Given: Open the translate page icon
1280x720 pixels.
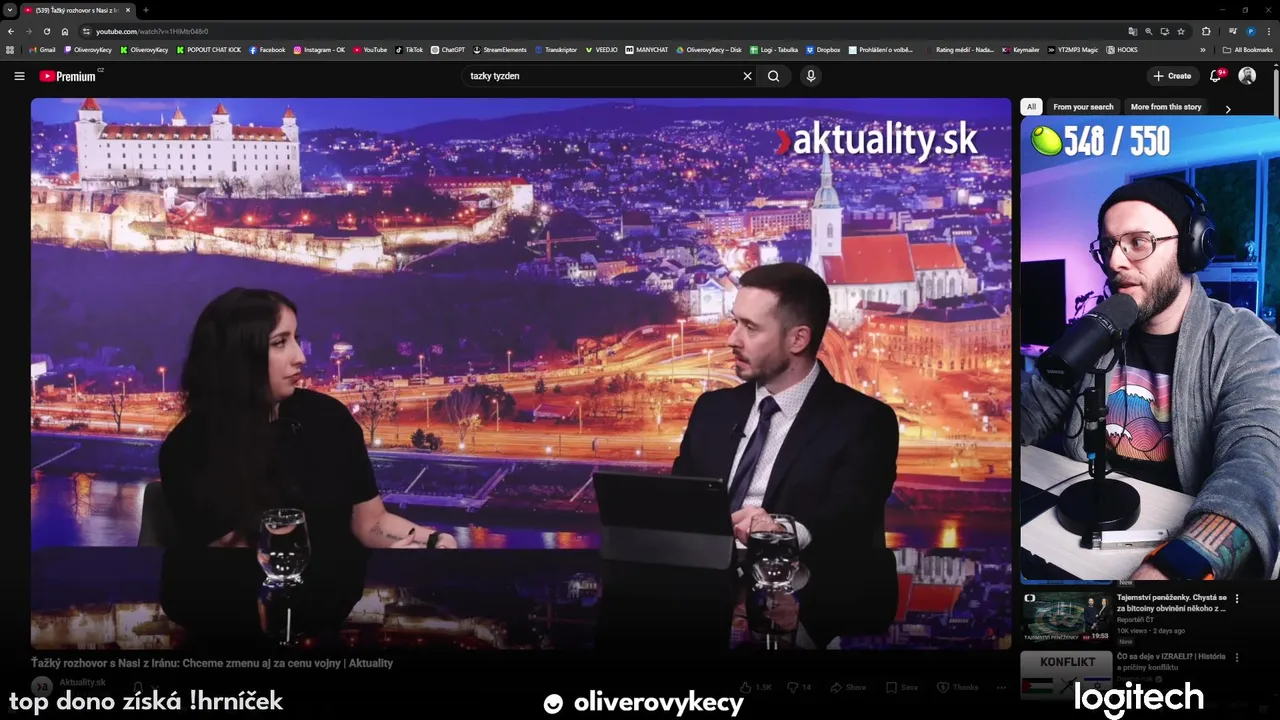Looking at the screenshot, I should pos(1132,31).
